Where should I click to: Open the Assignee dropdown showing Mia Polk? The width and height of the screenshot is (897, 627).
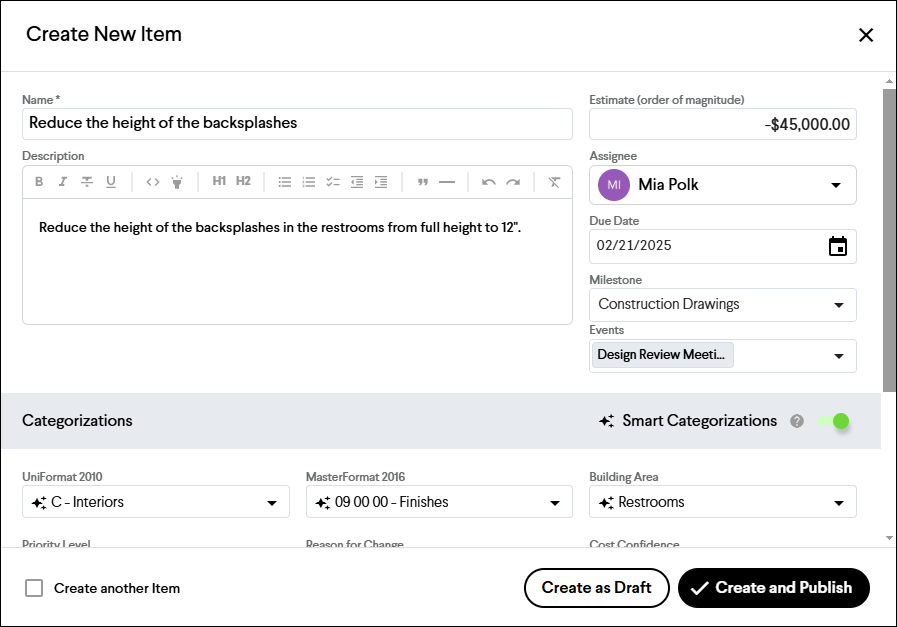coord(723,185)
